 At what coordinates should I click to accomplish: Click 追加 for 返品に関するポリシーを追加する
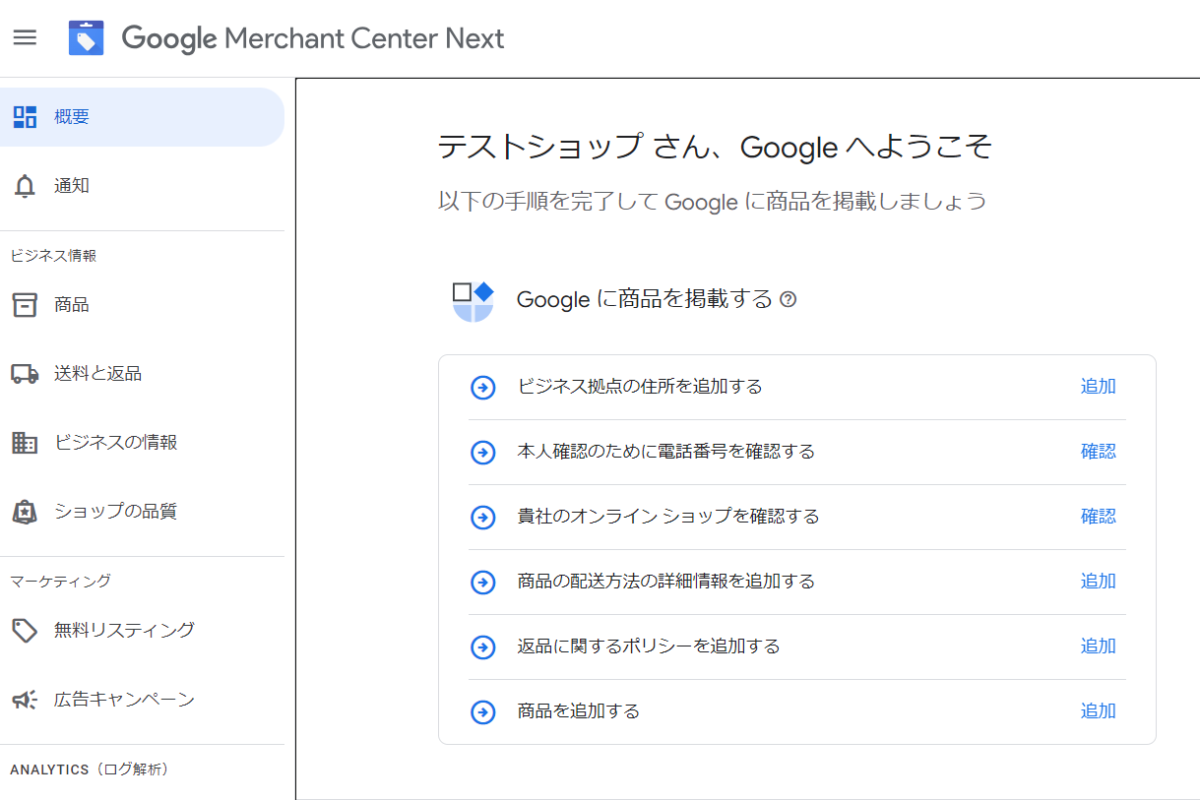(x=1098, y=647)
